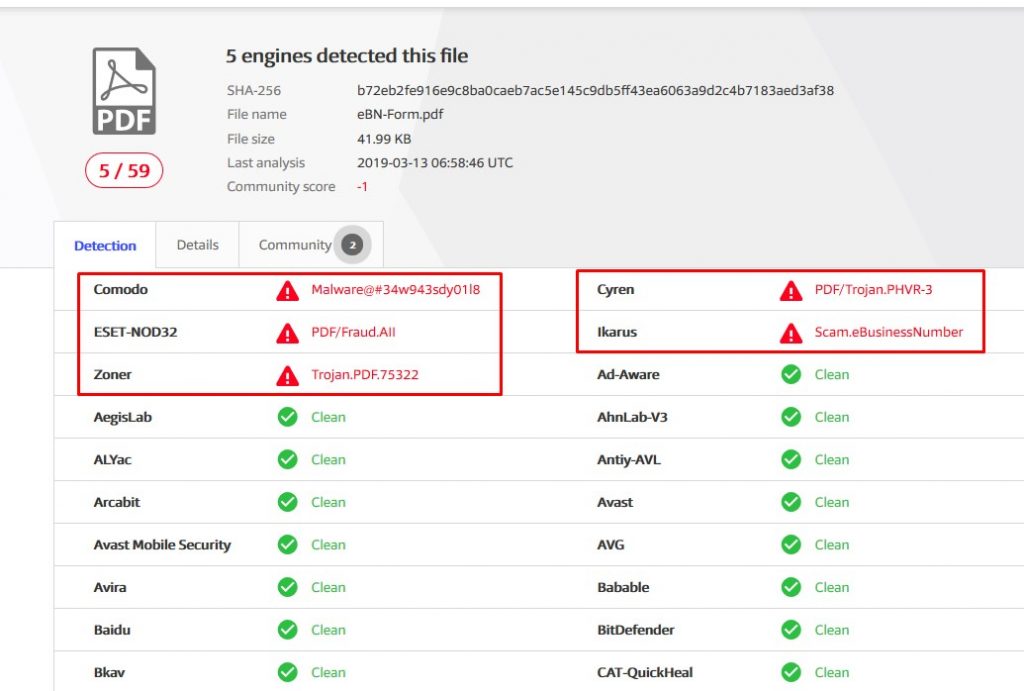The width and height of the screenshot is (1024, 691).
Task: Click the Ikarus engine name
Action: click(x=616, y=332)
